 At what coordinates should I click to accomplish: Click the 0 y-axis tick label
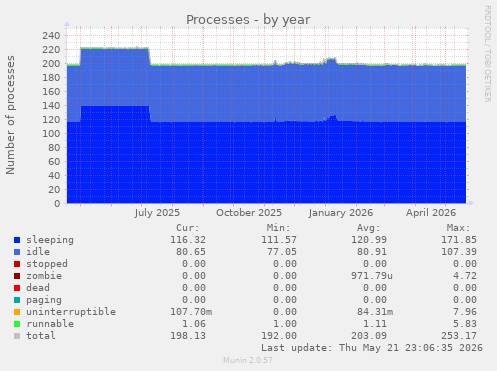[57, 204]
